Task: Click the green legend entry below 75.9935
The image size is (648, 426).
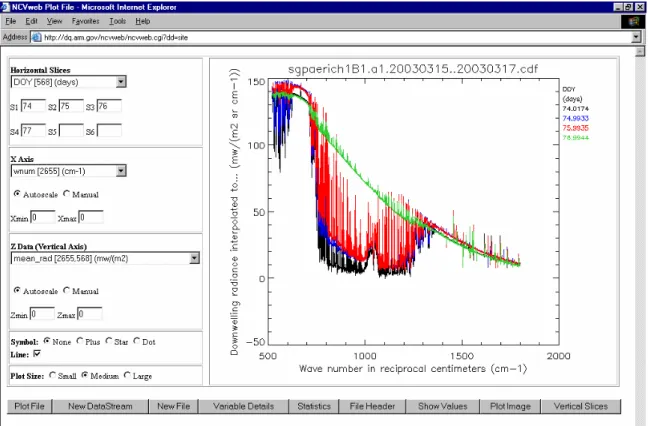Action: click(x=575, y=138)
